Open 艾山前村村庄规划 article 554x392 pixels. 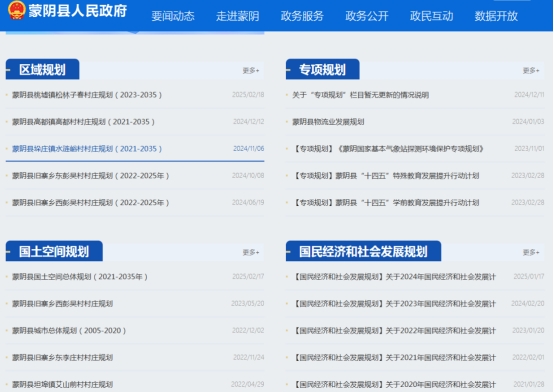coord(63,384)
